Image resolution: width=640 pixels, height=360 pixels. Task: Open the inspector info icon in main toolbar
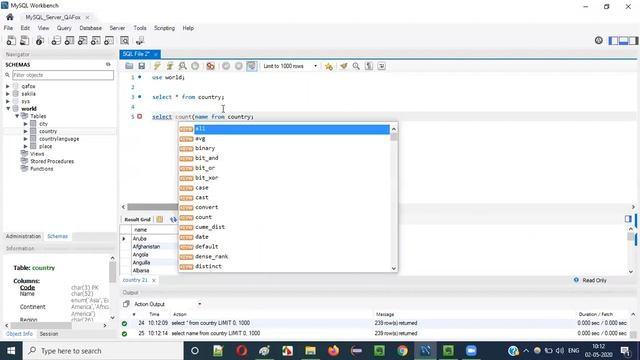40,40
